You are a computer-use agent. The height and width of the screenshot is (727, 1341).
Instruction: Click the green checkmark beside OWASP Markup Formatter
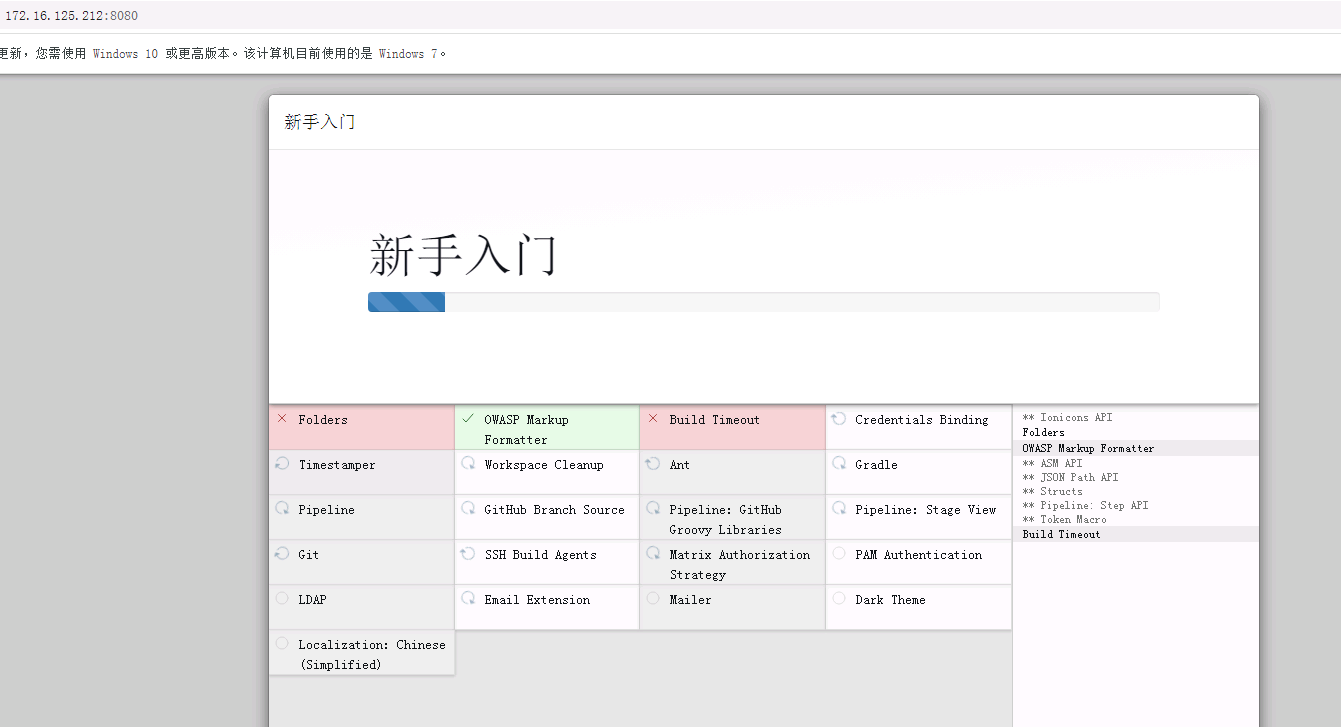coord(468,419)
